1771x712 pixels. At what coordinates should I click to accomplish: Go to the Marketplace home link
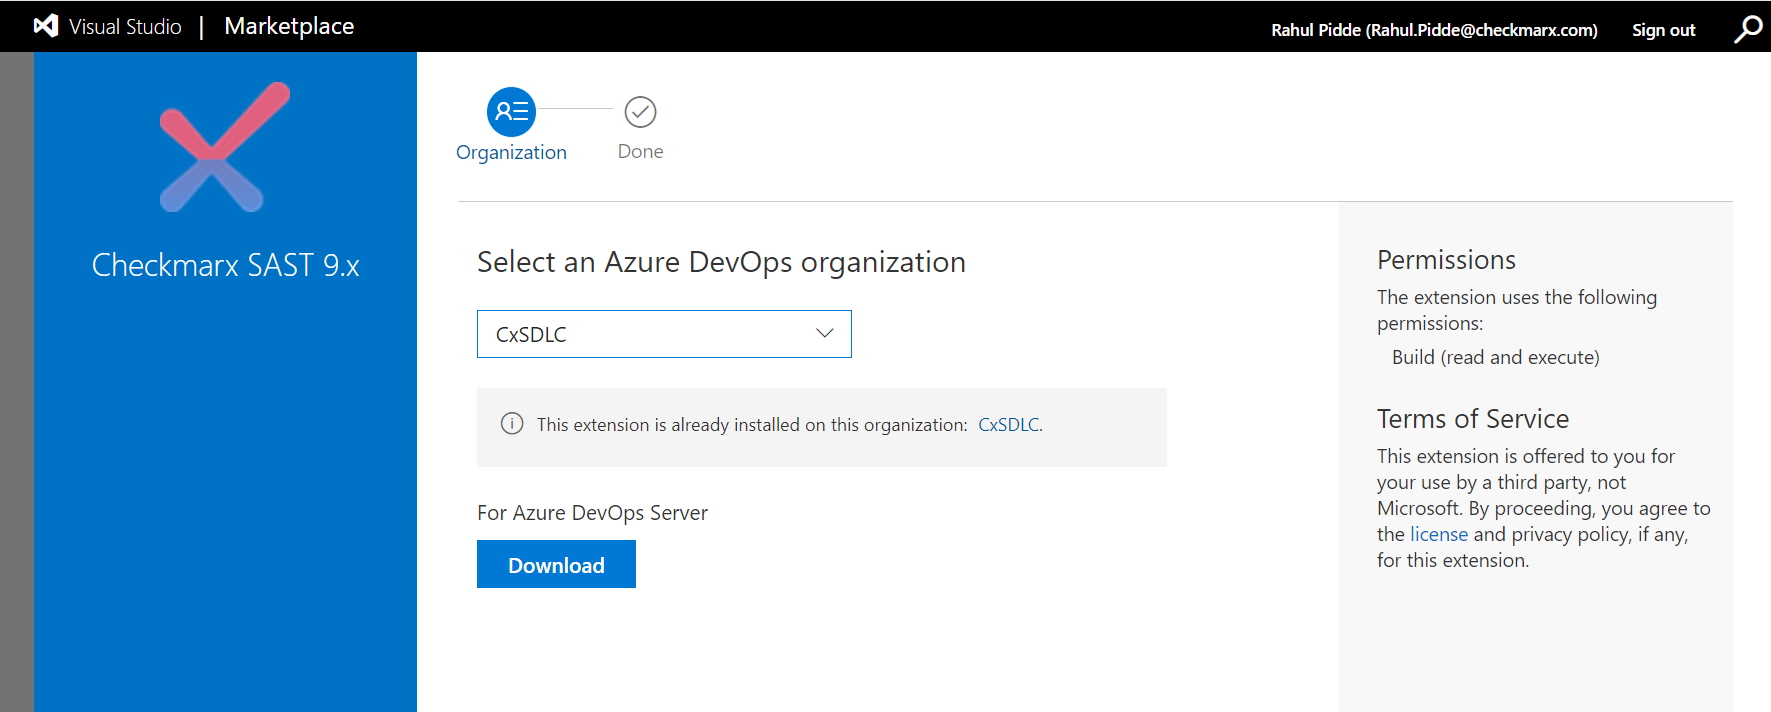coord(289,26)
